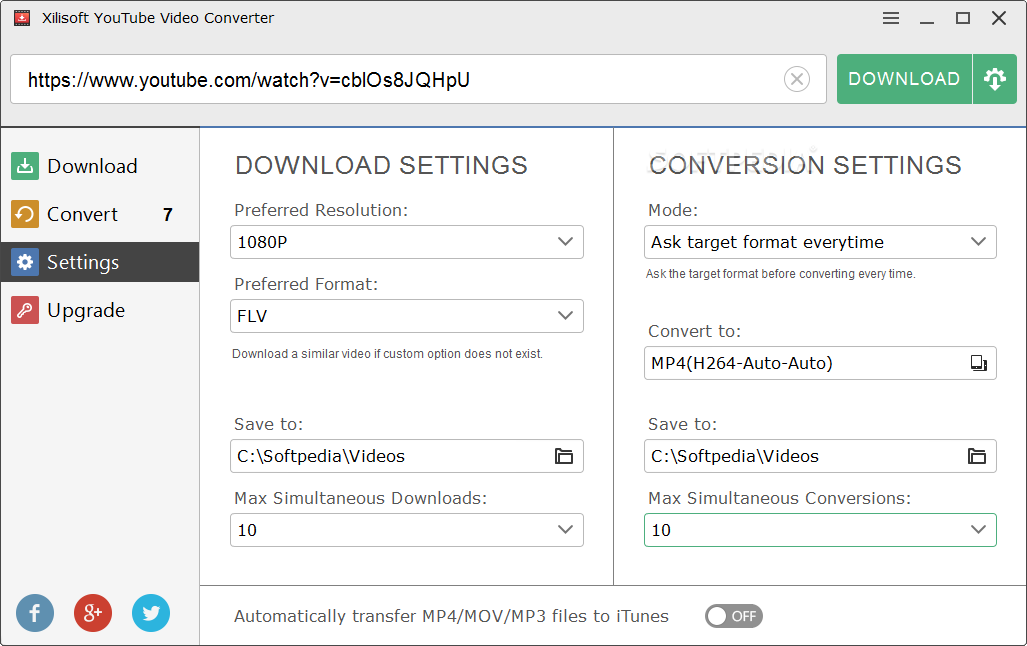Expand Preferred Resolution dropdown showing 1080P
Viewport: 1027px width, 646px height.
407,242
